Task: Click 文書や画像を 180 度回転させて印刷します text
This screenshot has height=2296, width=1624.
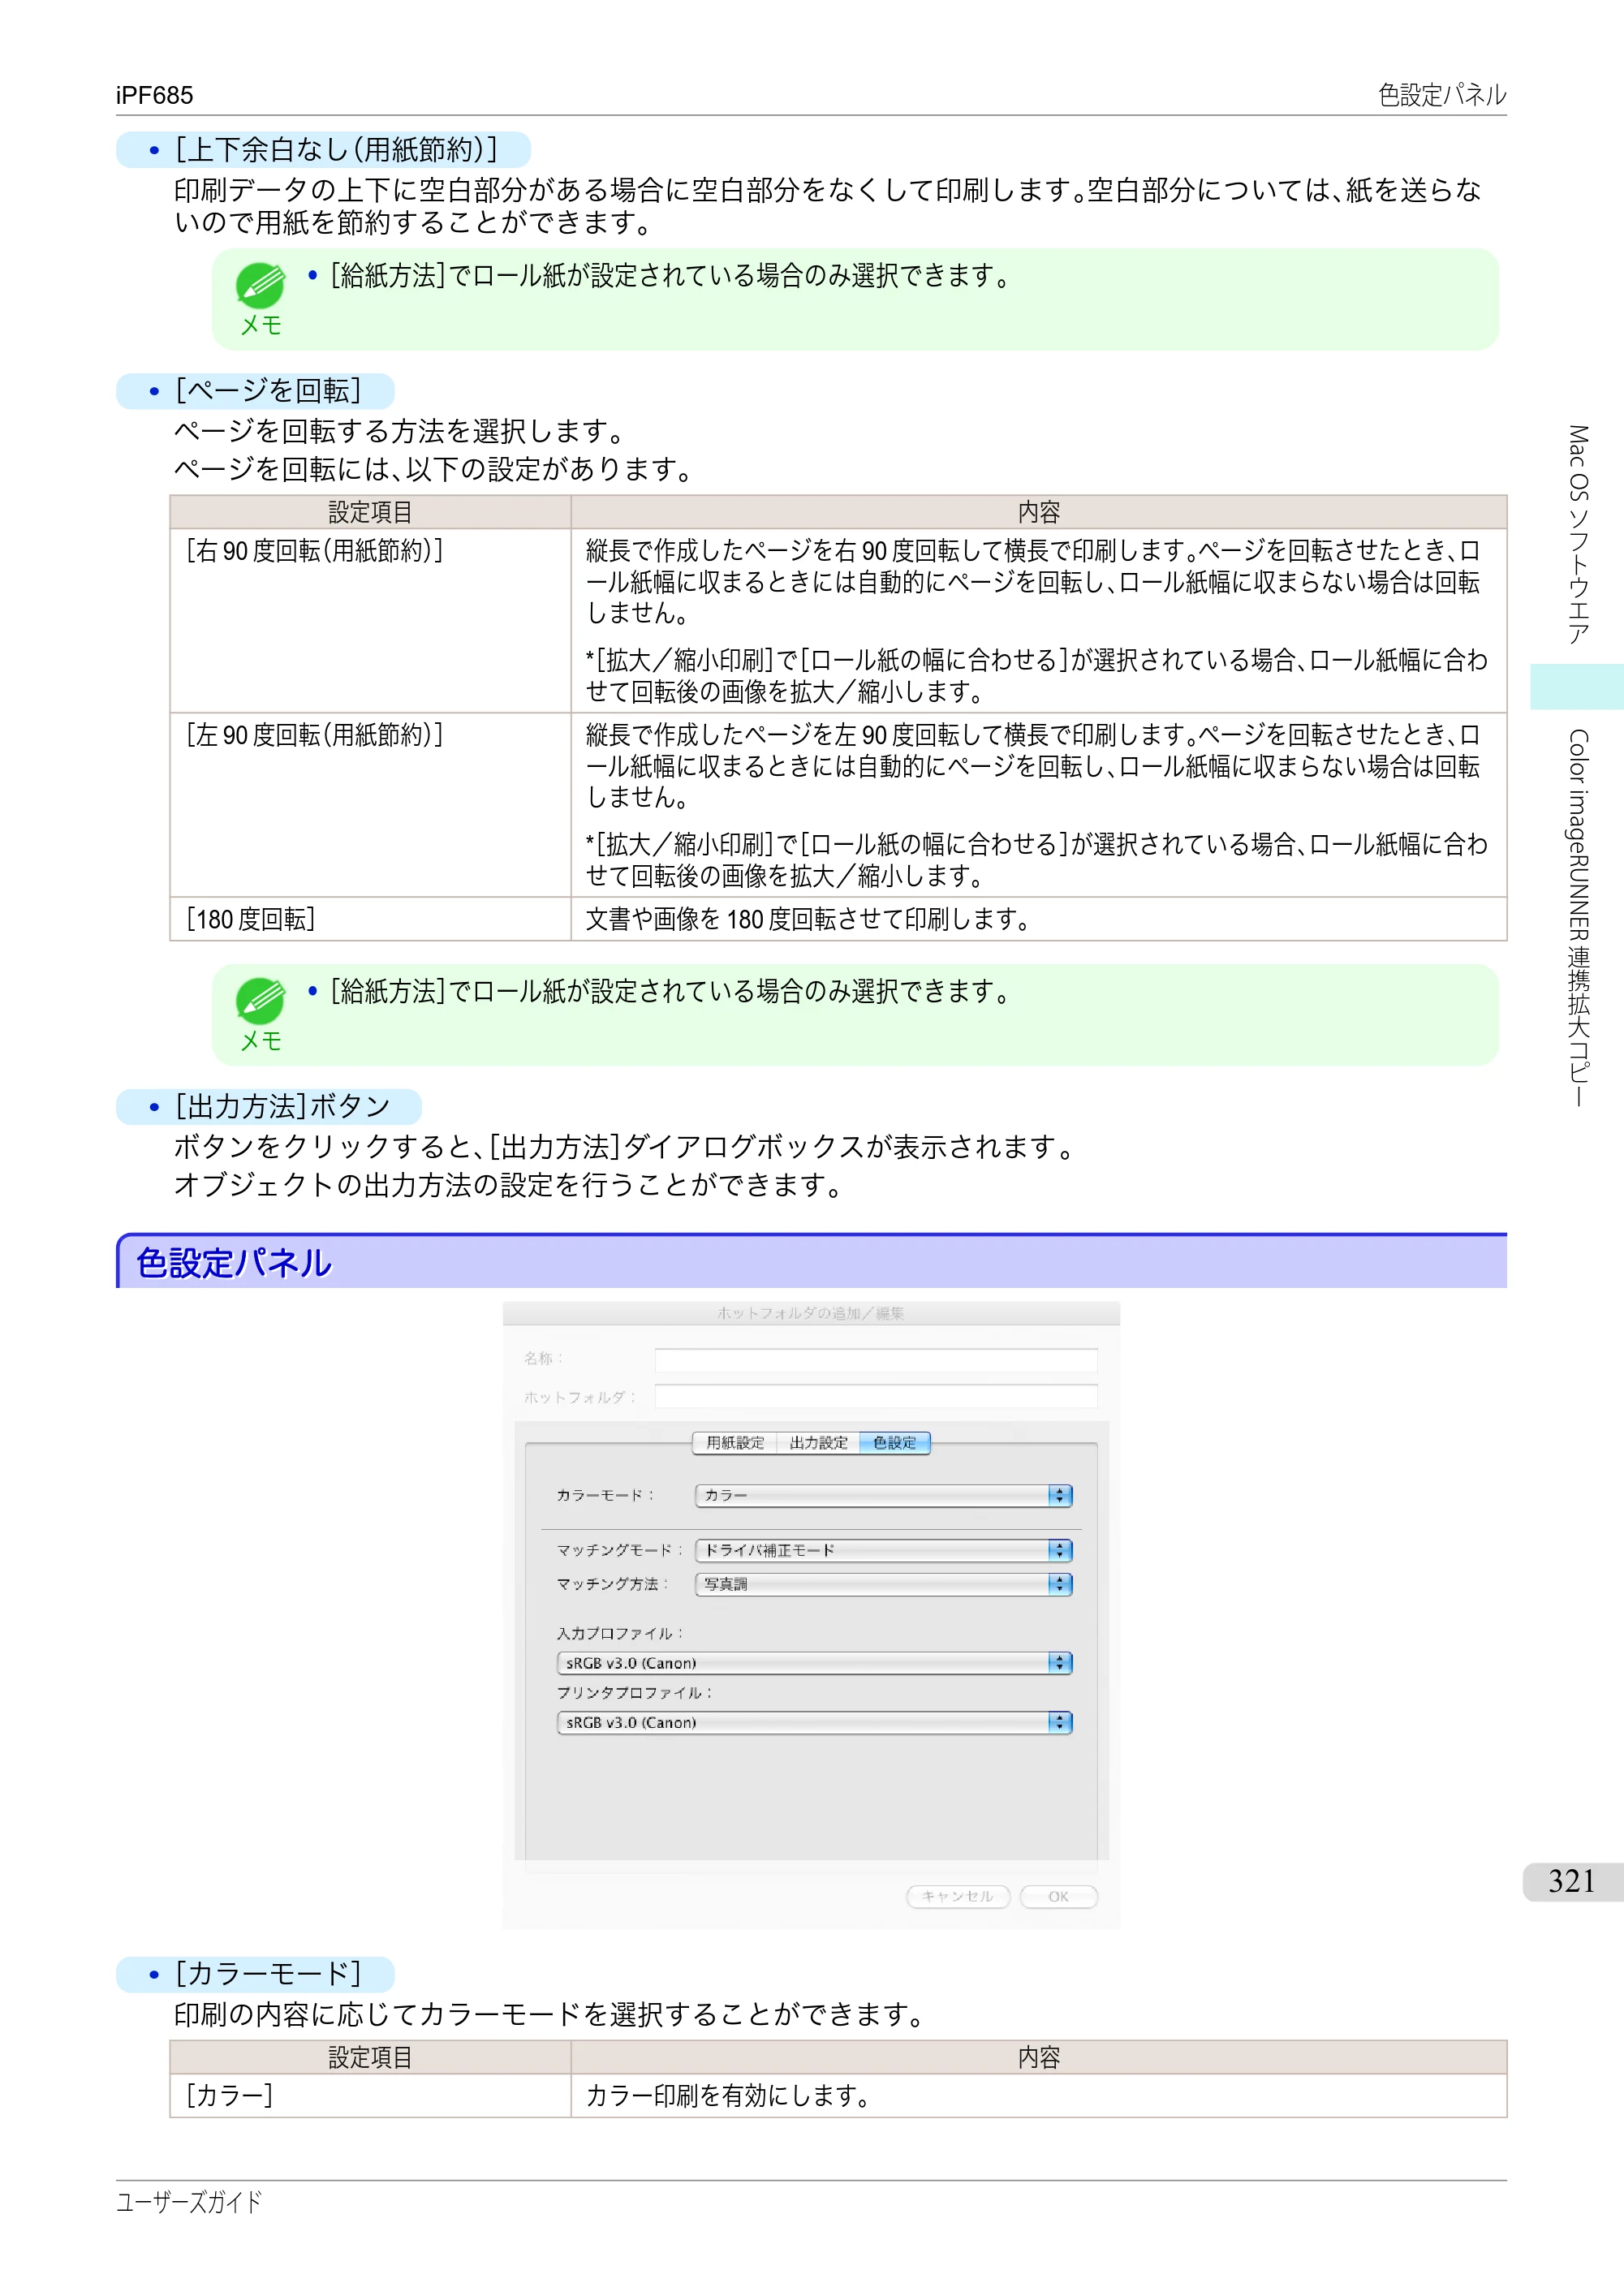Action: (x=808, y=919)
